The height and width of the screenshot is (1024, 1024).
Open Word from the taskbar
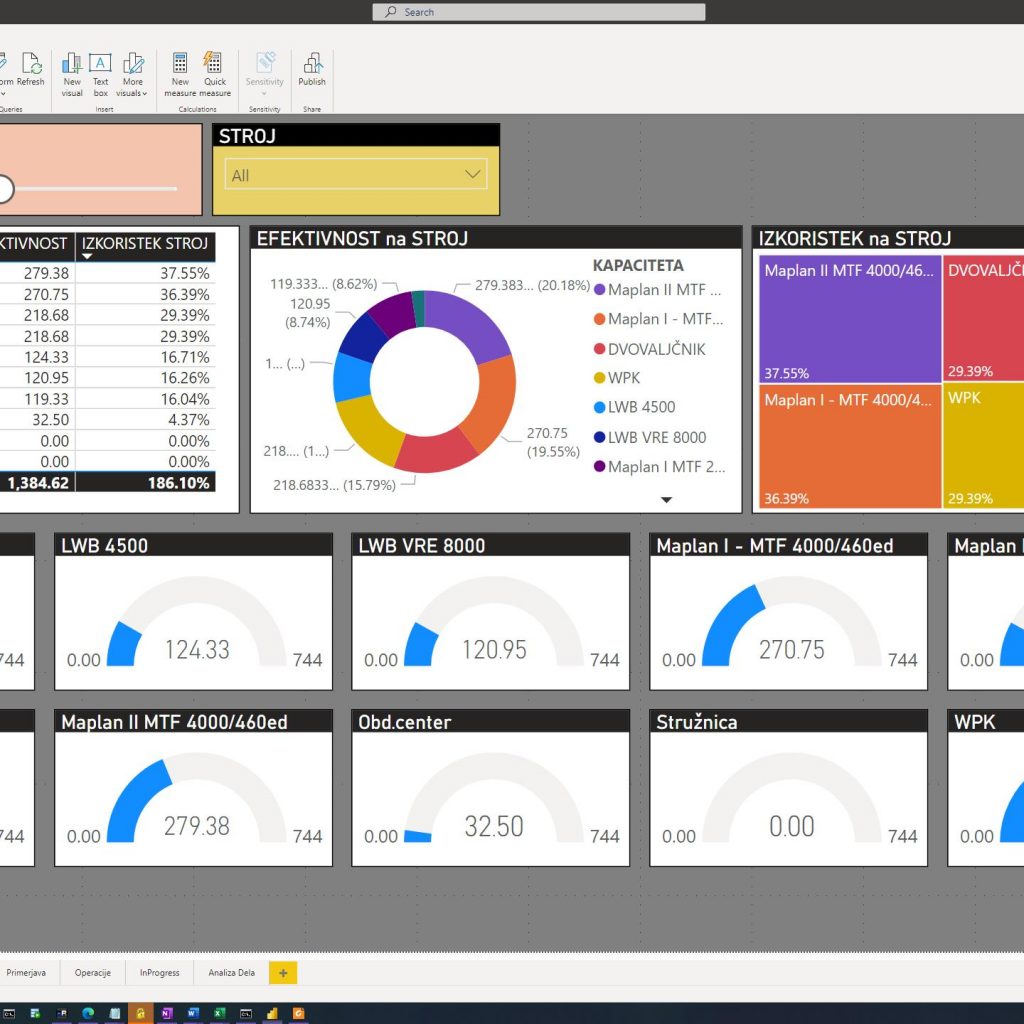click(x=193, y=1014)
